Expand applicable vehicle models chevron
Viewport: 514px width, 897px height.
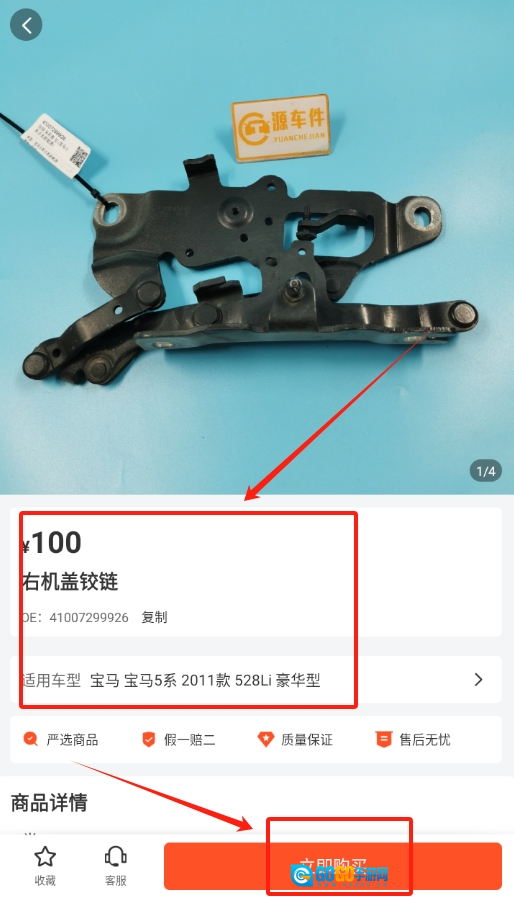[479, 680]
